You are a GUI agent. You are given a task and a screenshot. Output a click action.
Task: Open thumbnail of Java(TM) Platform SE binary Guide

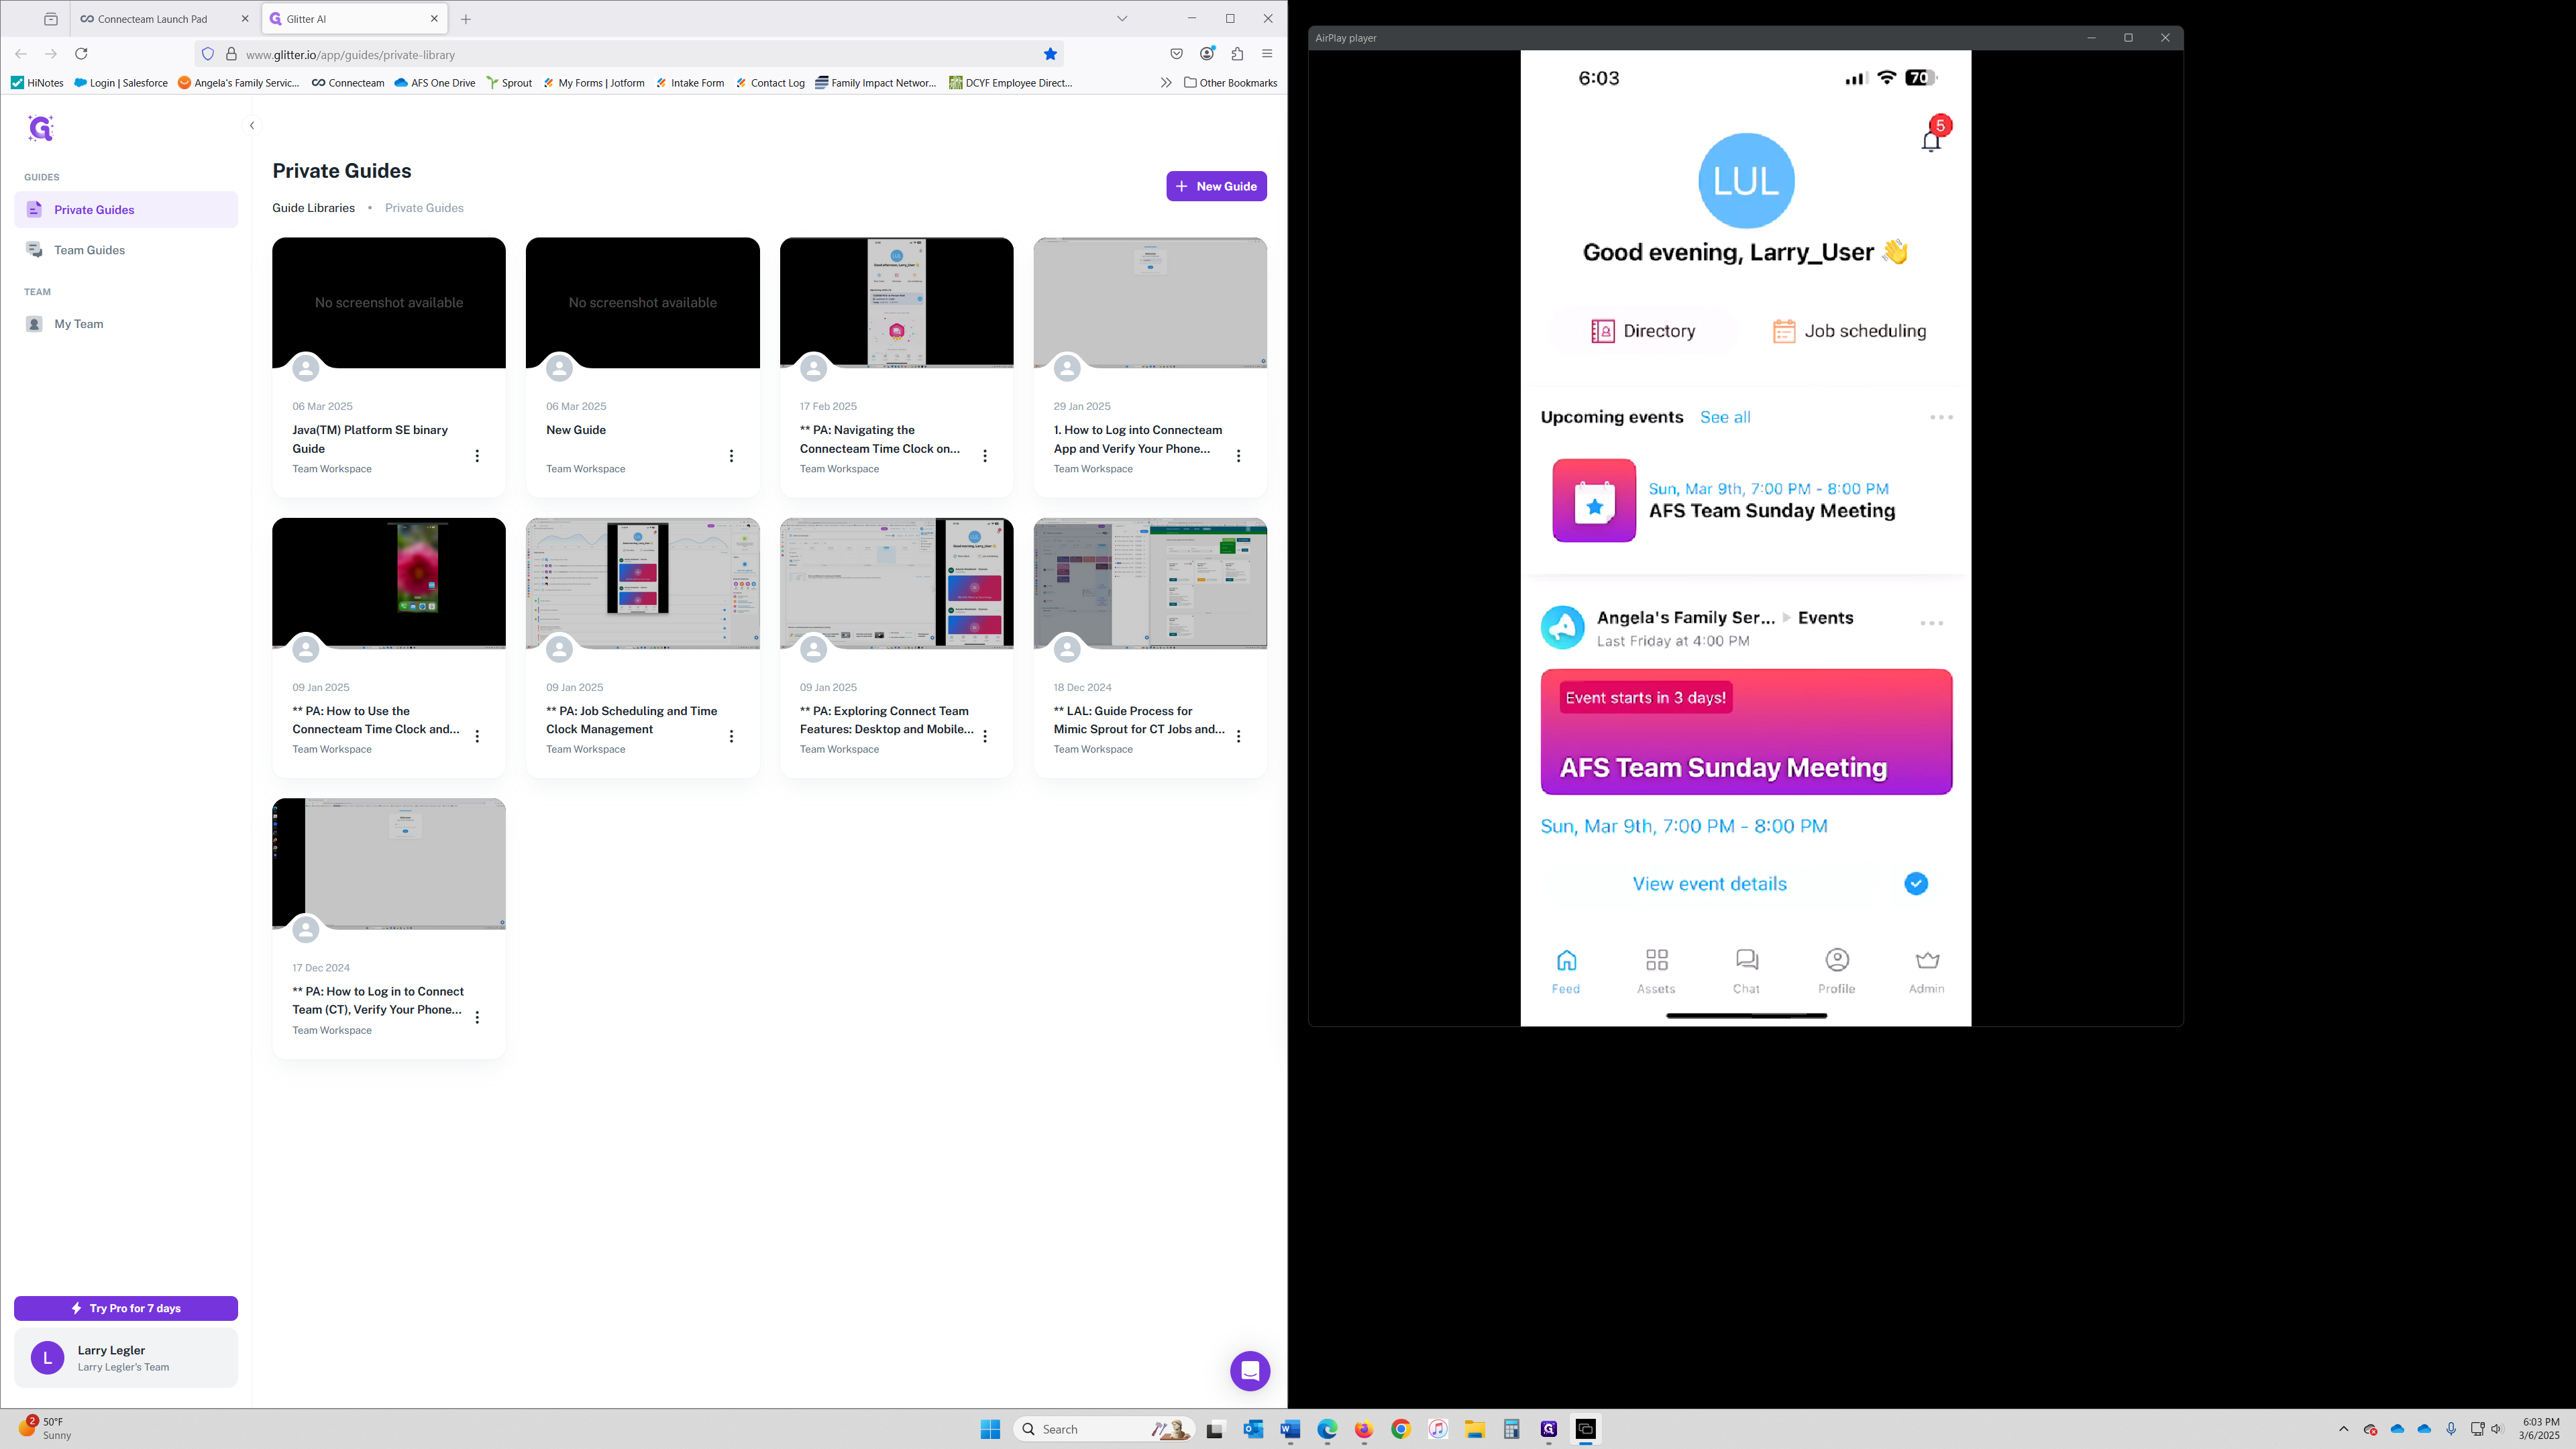point(389,302)
